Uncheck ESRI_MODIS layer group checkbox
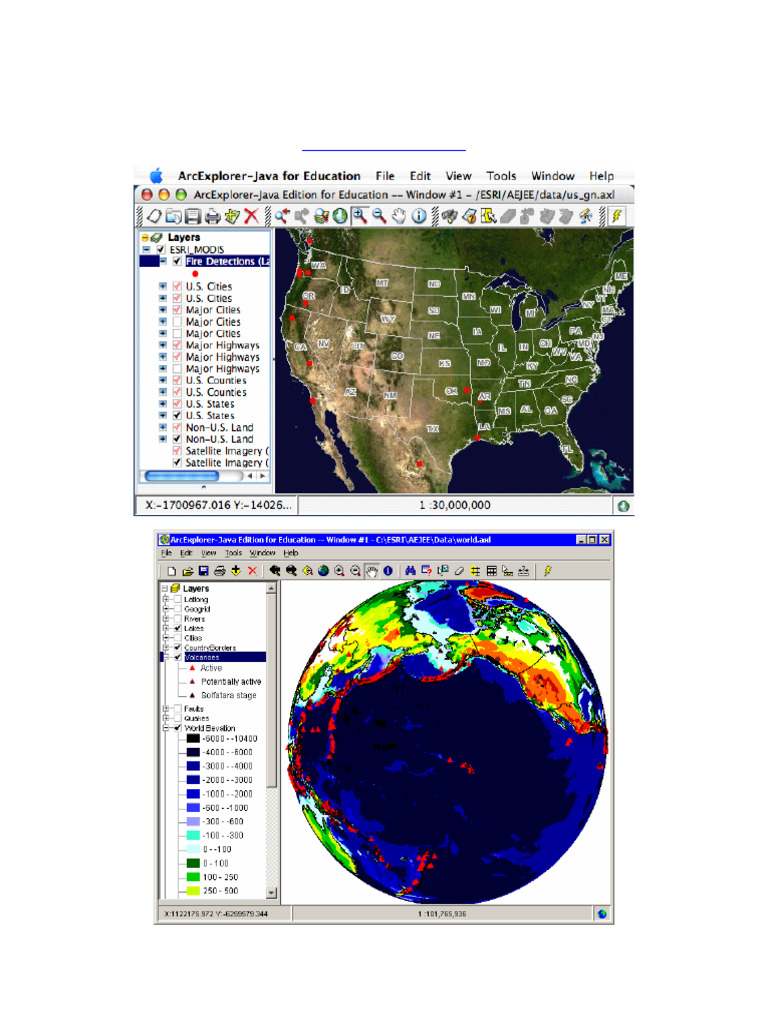768x1024 pixels. click(161, 249)
